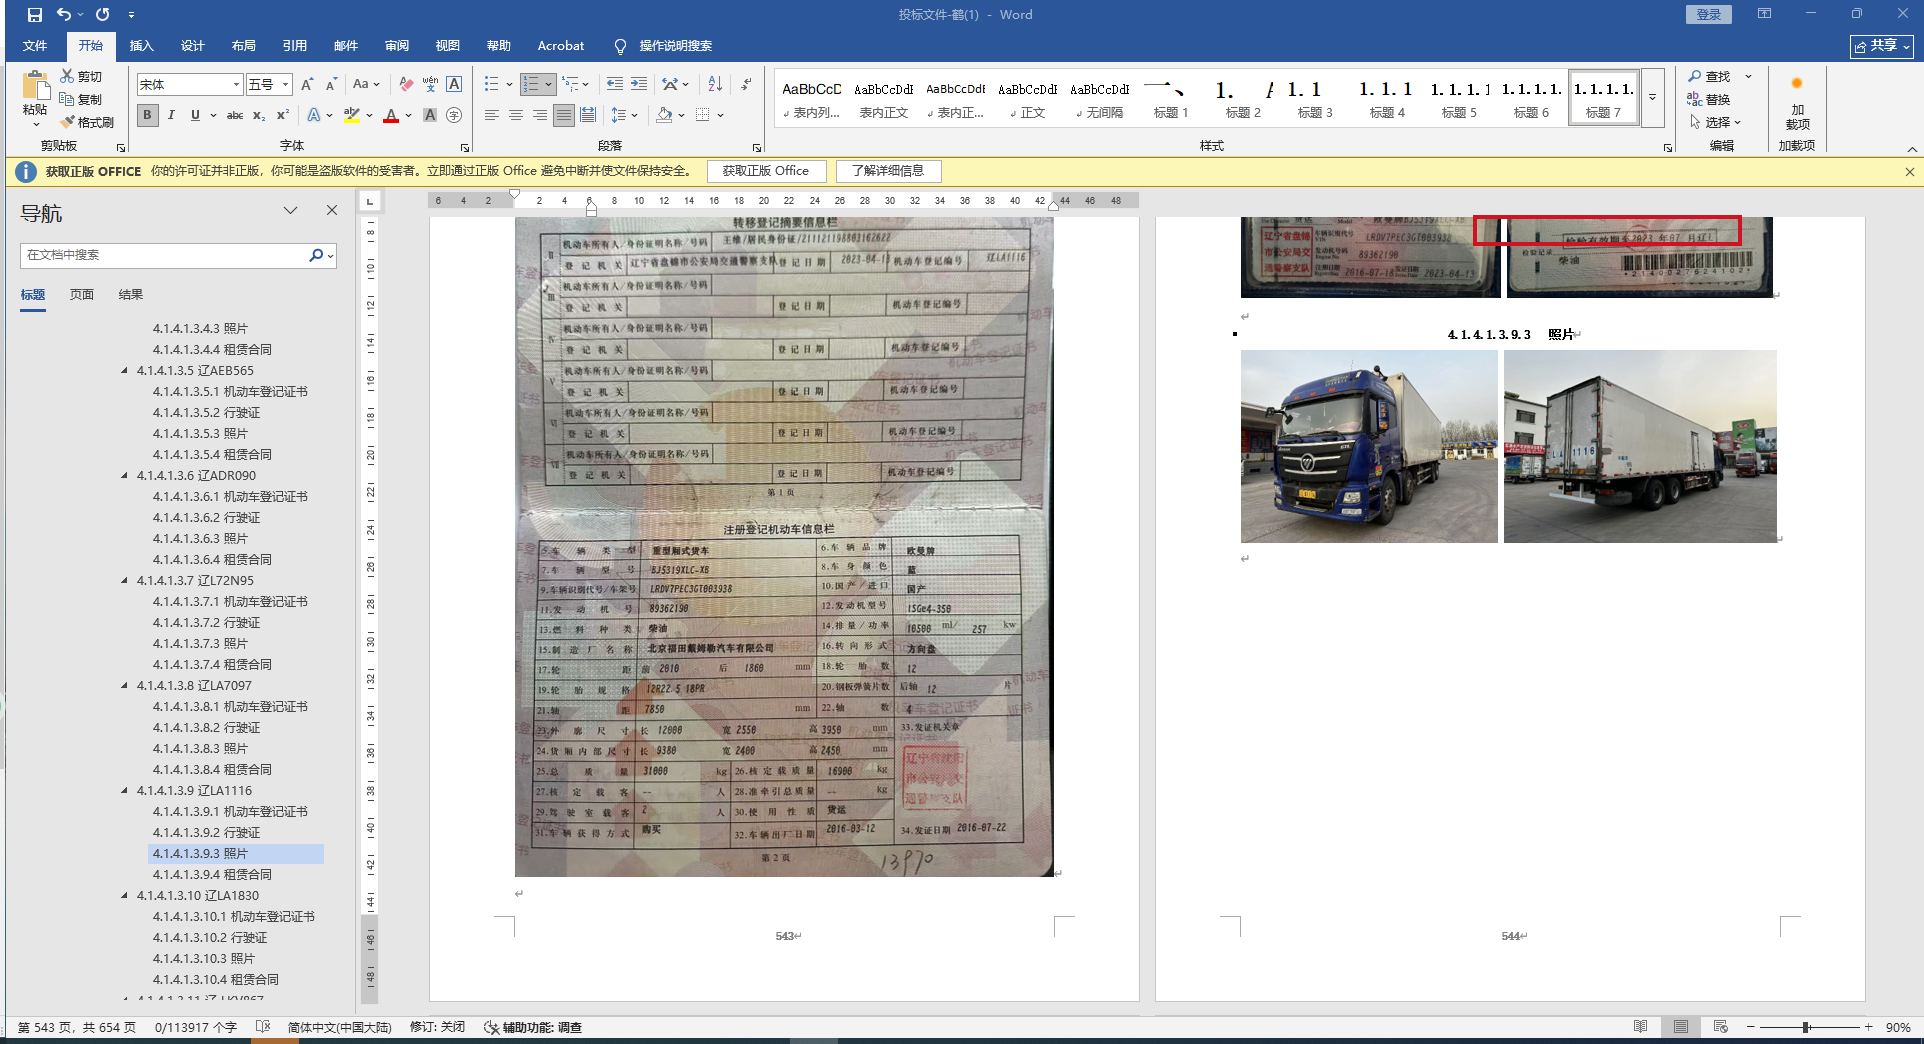
Task: Save the document with the floppy disk icon
Action: pyautogui.click(x=35, y=15)
